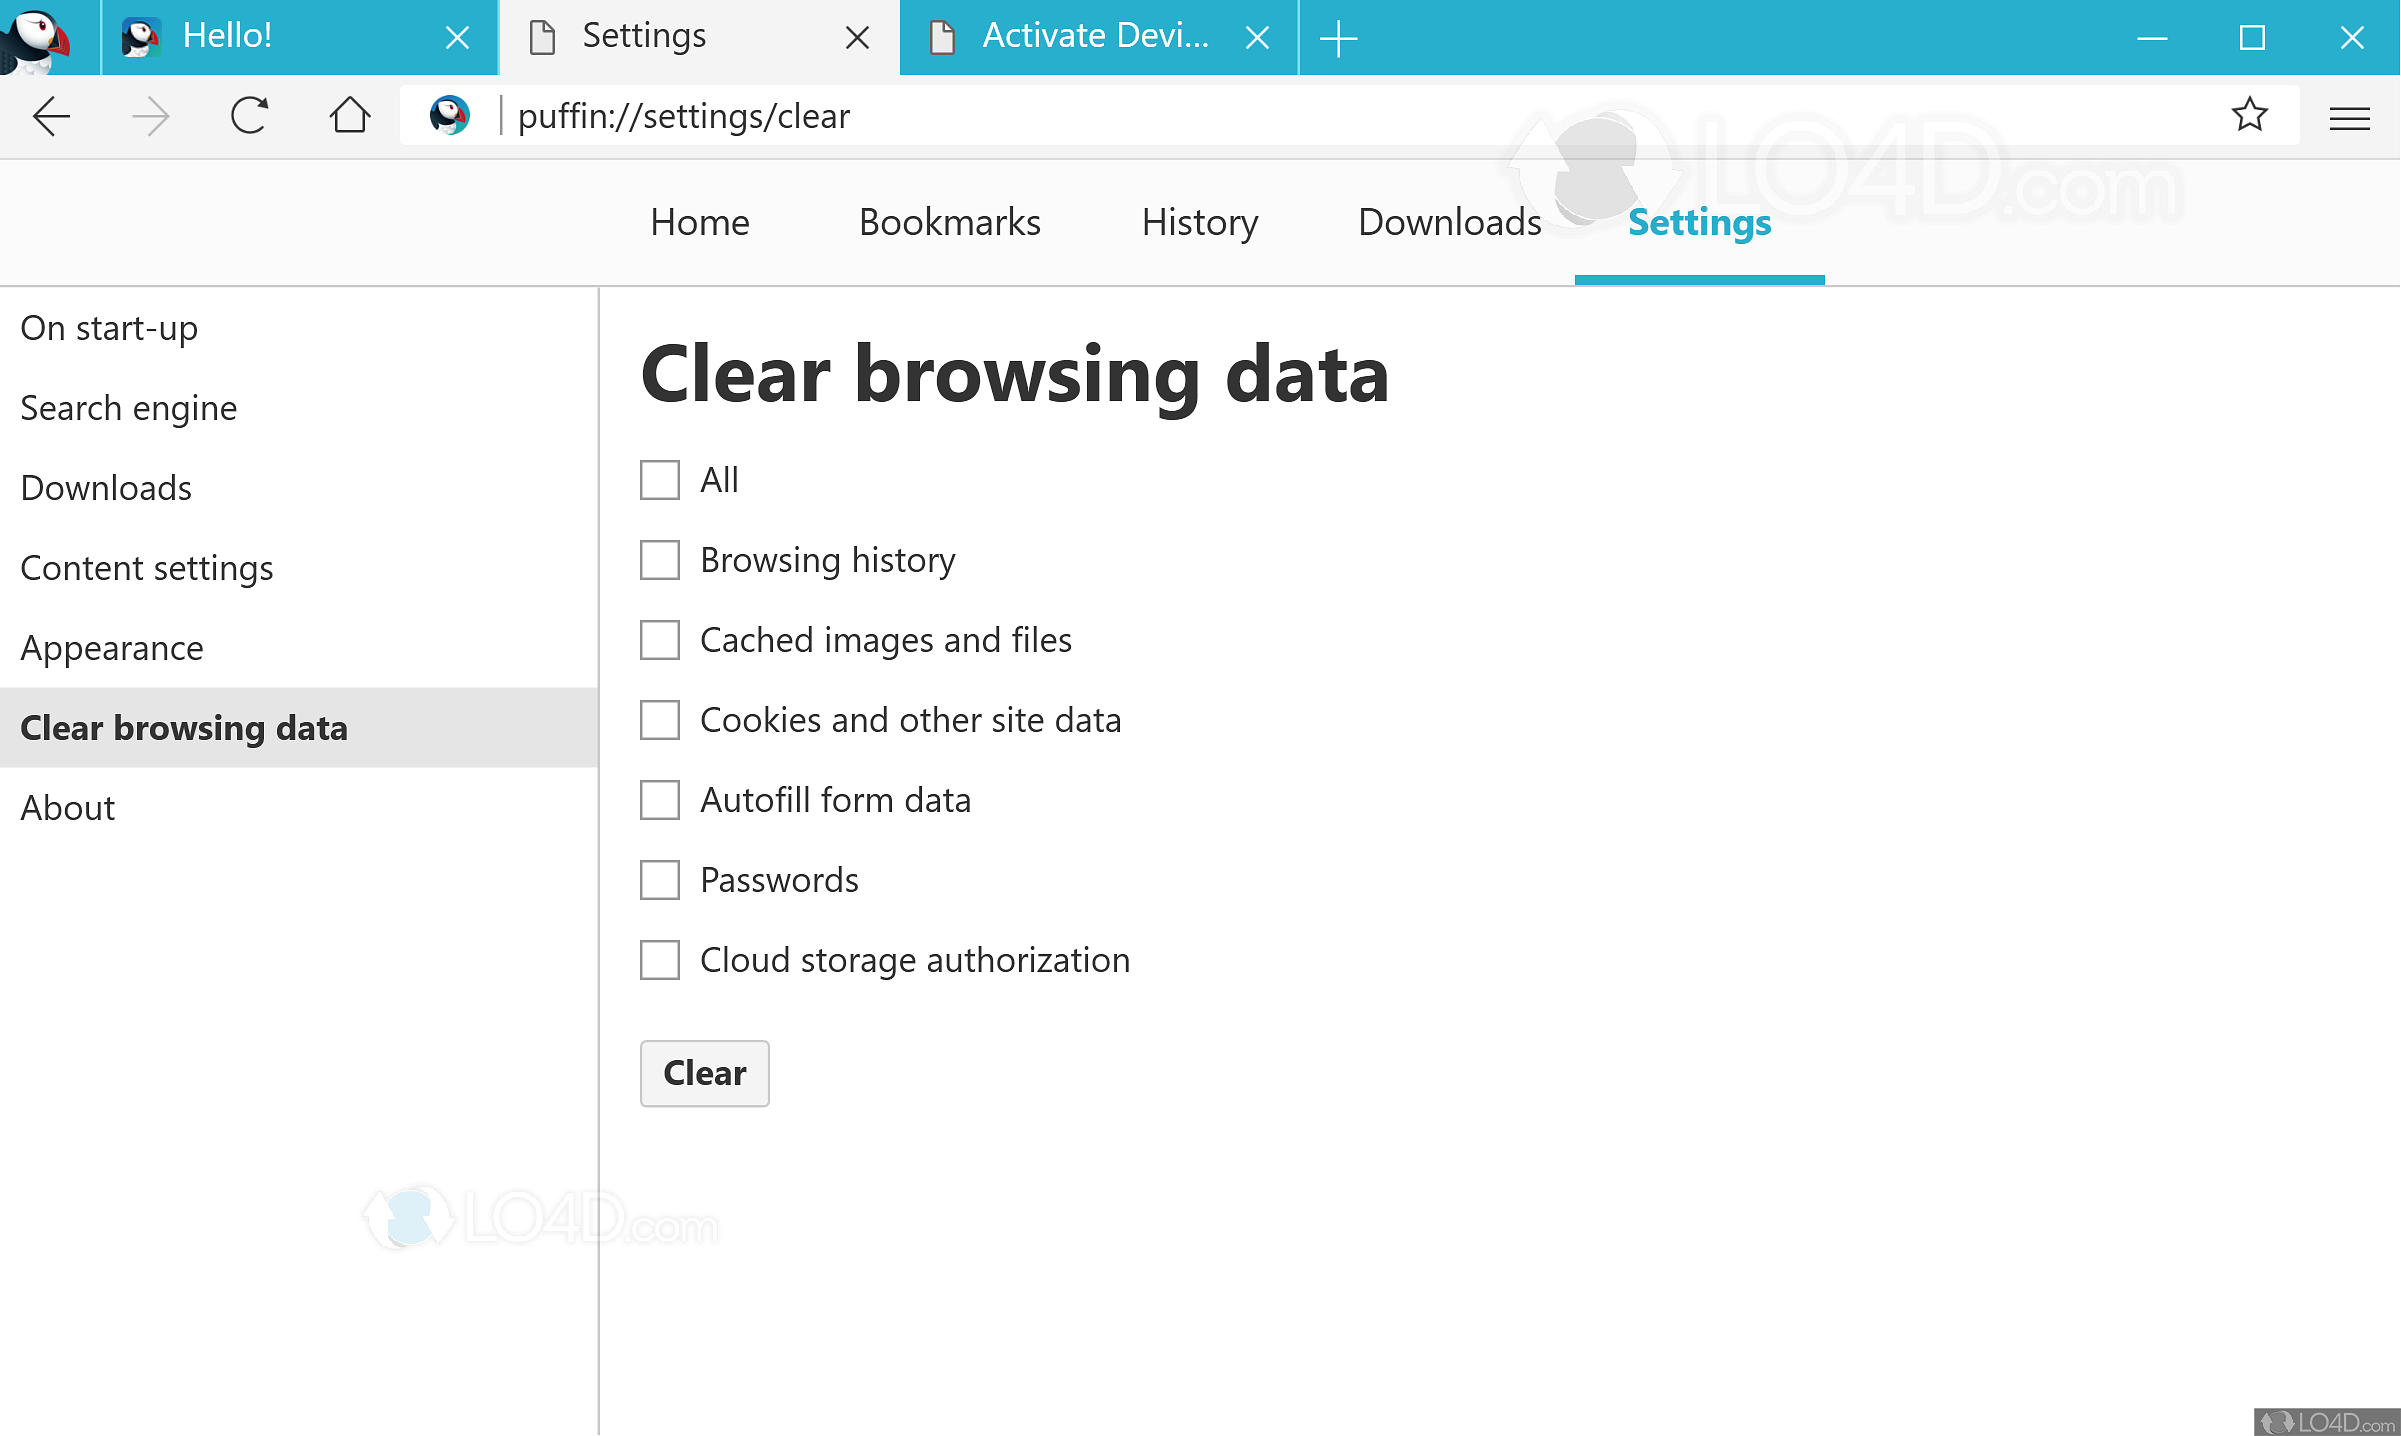The width and height of the screenshot is (2401, 1436).
Task: Open a new browser tab with the plus icon
Action: click(x=1338, y=37)
